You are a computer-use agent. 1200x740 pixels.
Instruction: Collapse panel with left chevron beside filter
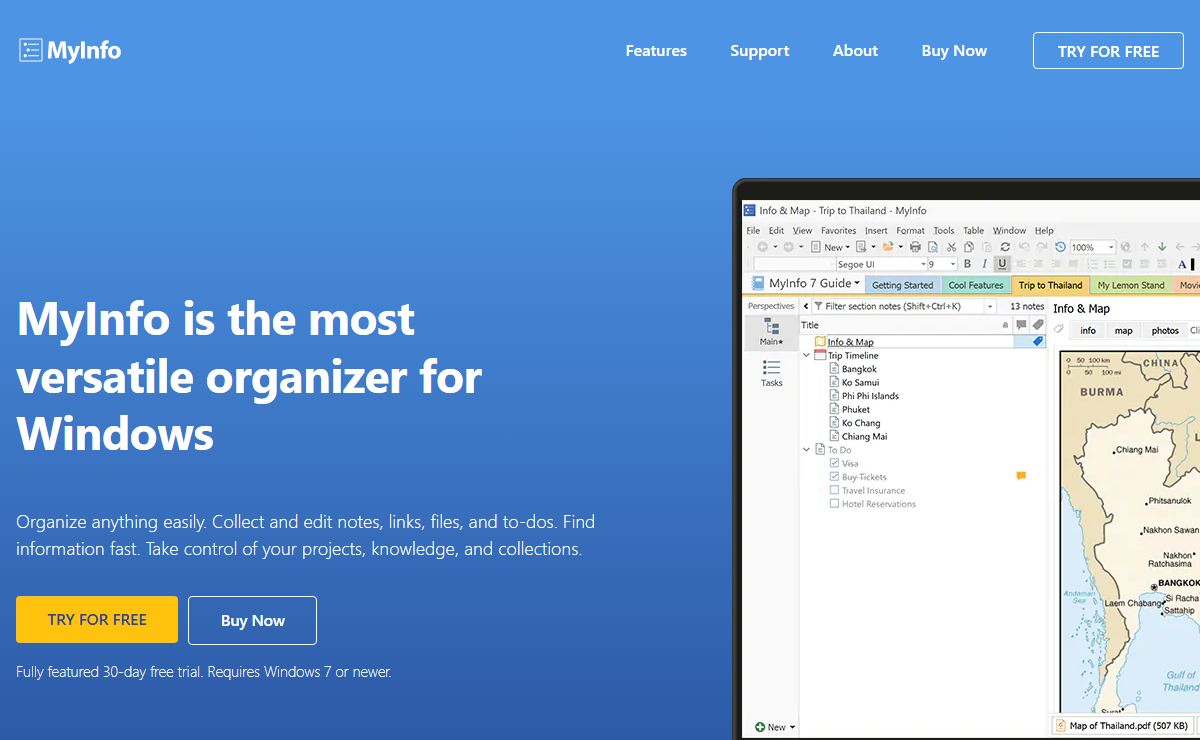point(806,306)
